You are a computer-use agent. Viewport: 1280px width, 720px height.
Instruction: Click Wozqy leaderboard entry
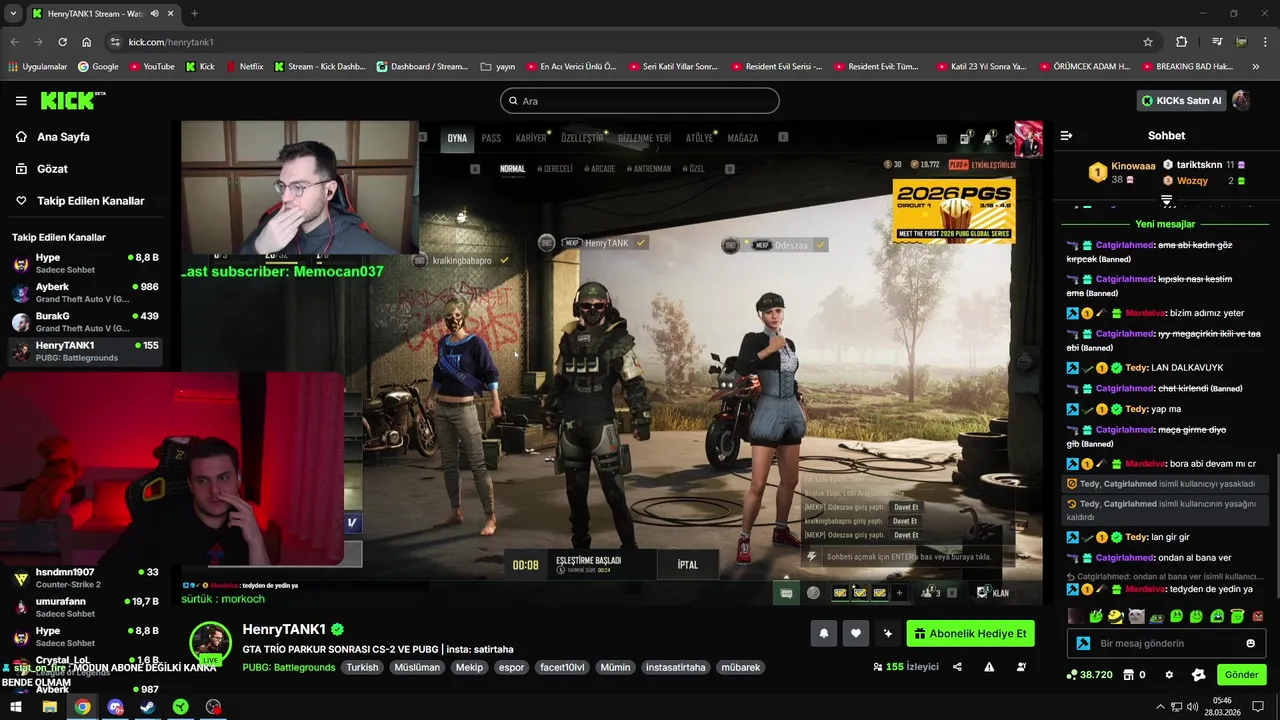(x=1204, y=181)
